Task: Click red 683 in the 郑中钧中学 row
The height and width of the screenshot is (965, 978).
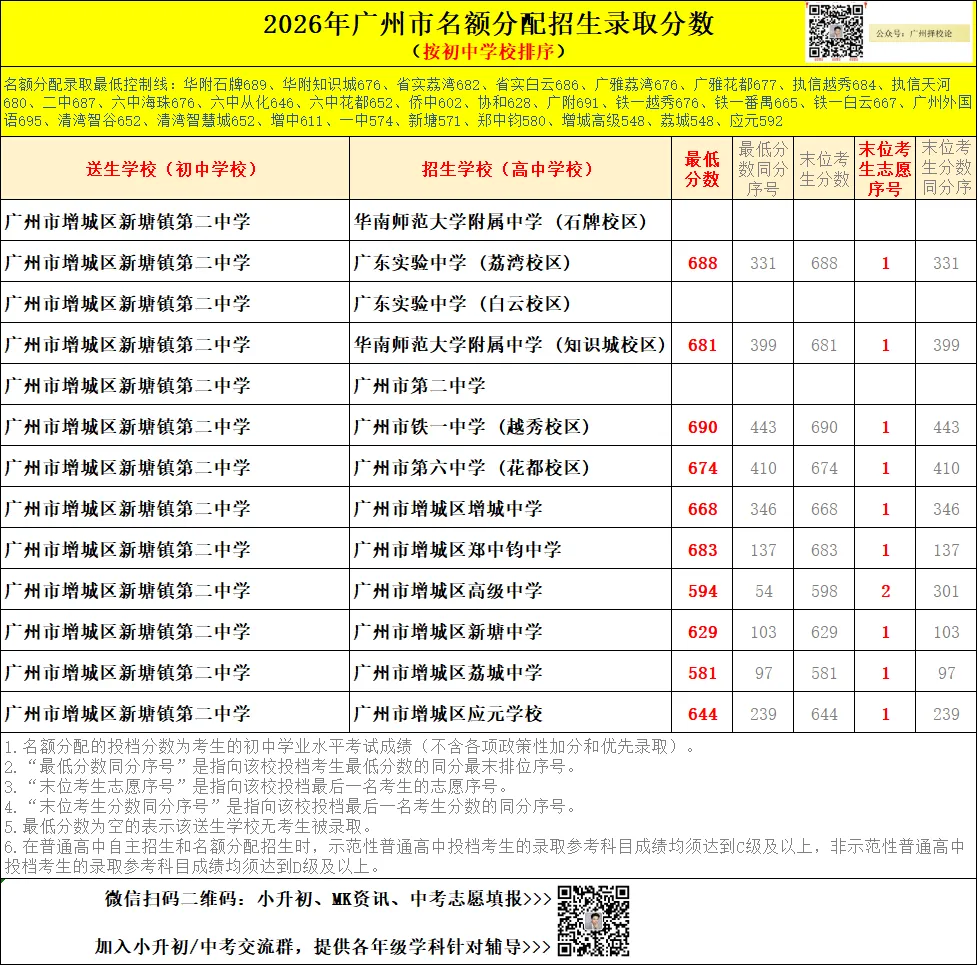Action: (702, 550)
